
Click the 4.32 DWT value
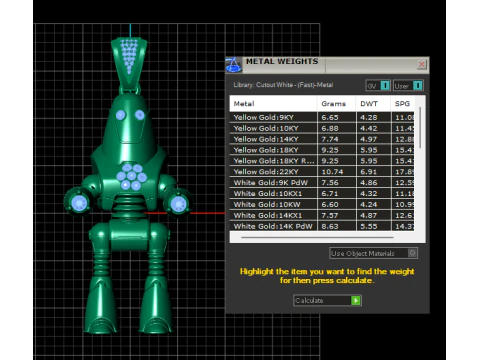pyautogui.click(x=369, y=194)
